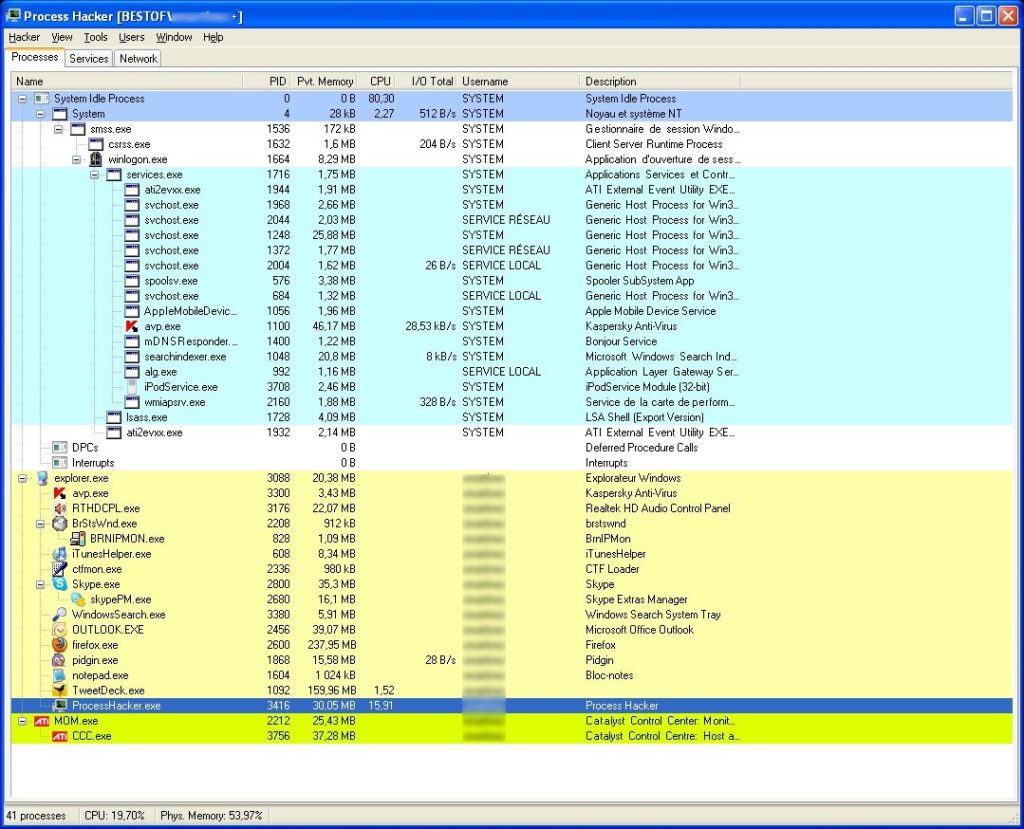Select the wmiapsrv.exe process row
Screen dimensions: 1024x829
[x=512, y=402]
